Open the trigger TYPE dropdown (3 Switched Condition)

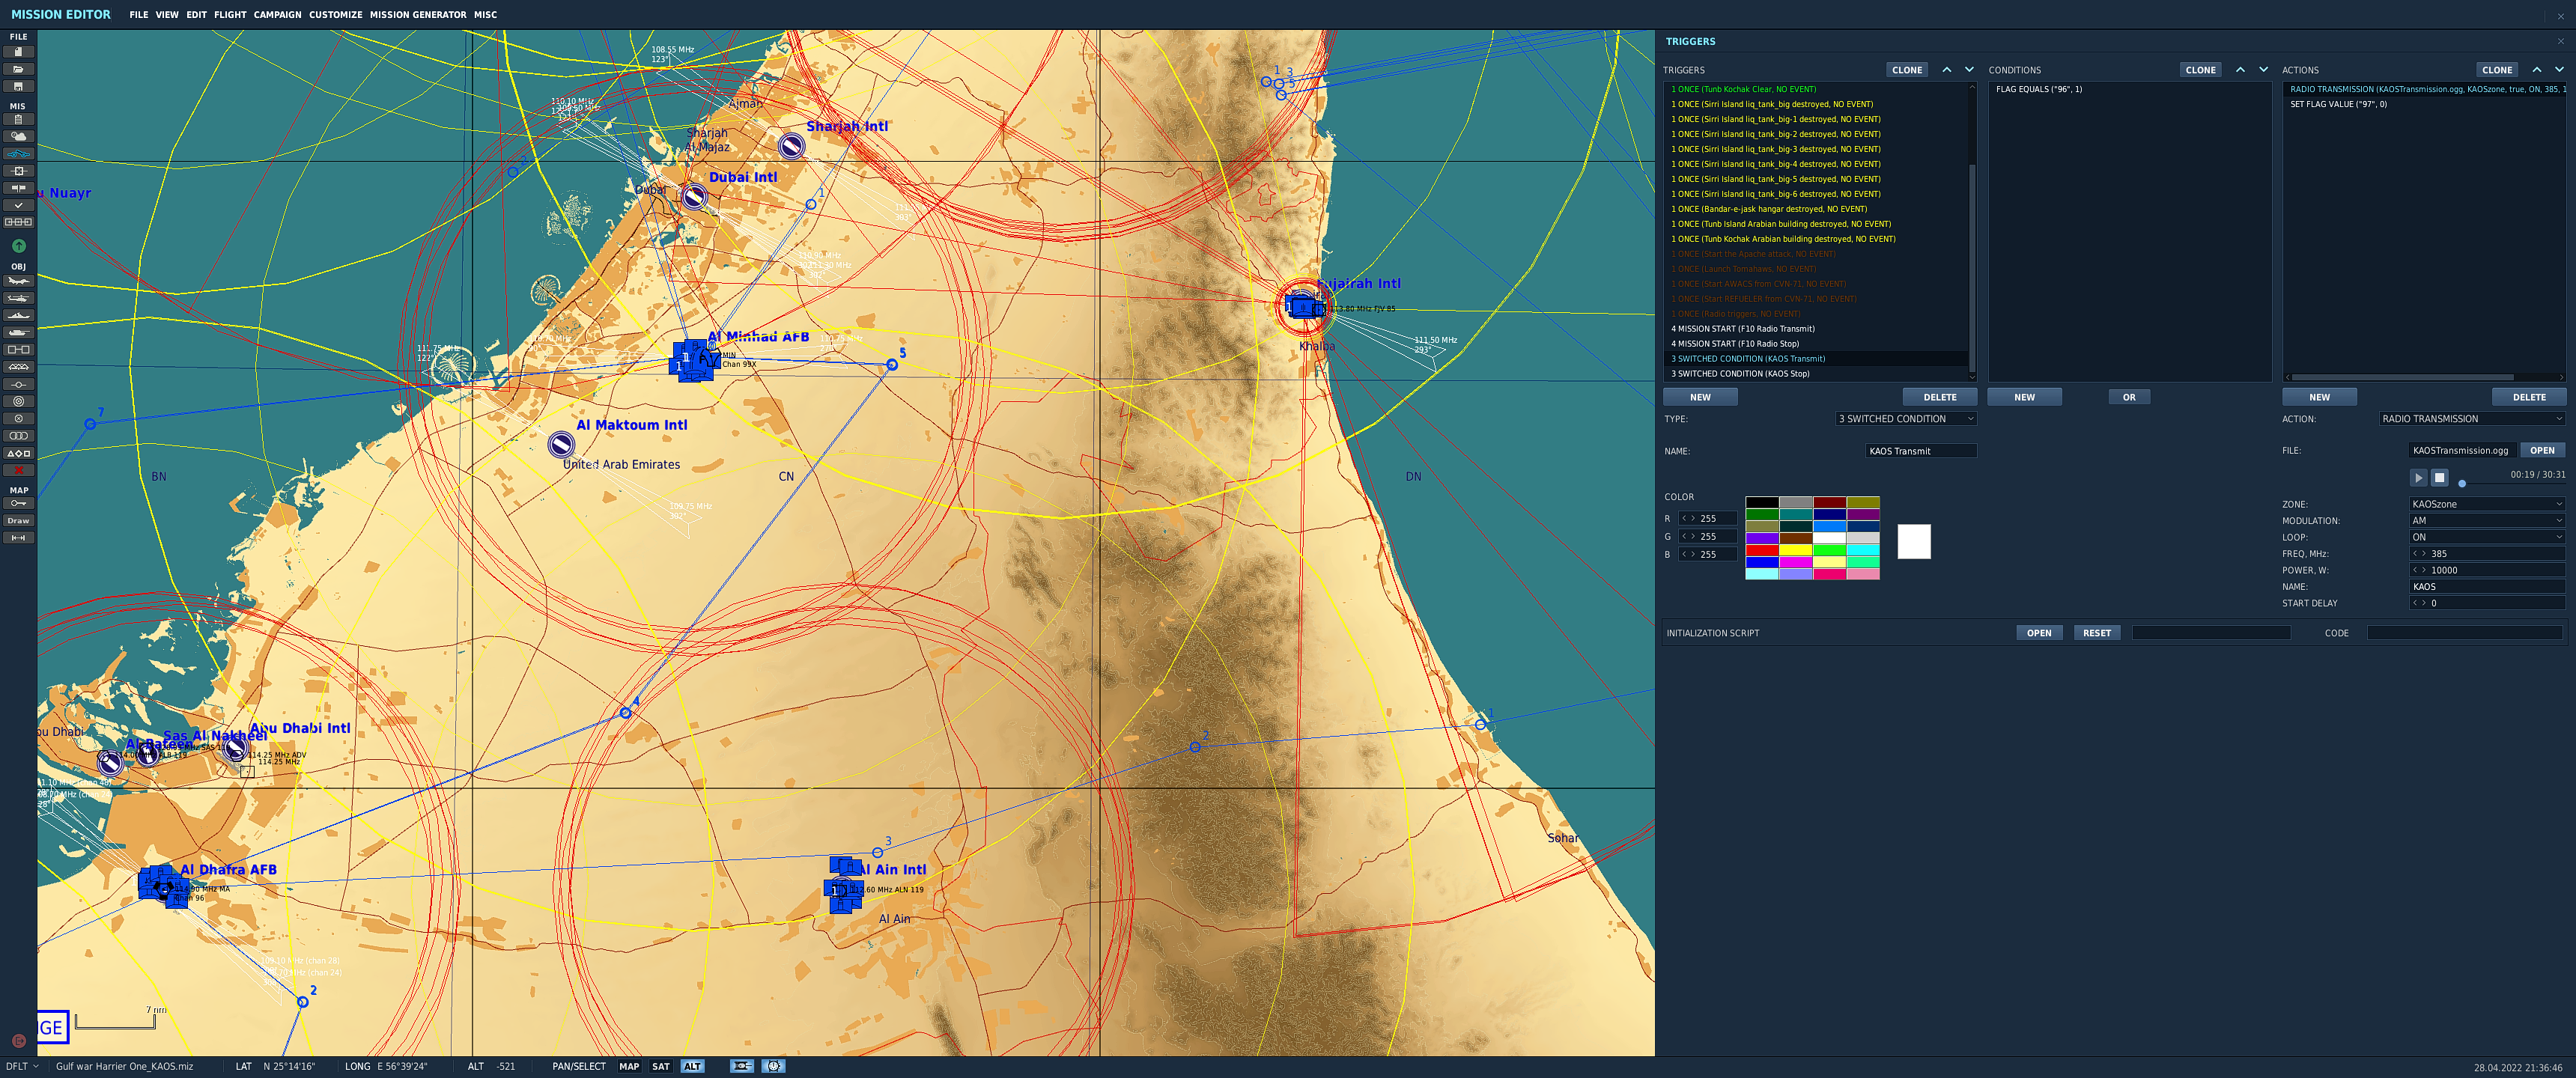point(1906,419)
